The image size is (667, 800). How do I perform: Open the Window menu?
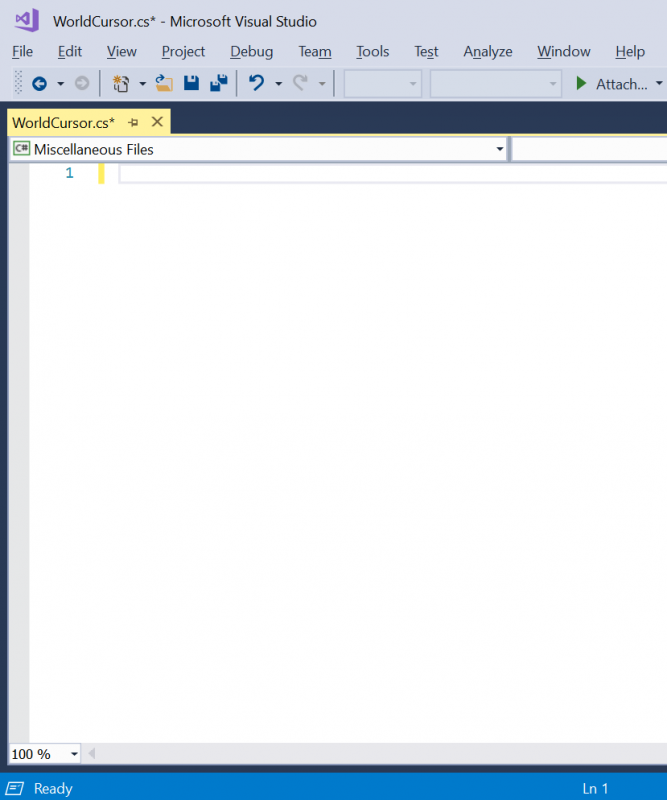[564, 52]
